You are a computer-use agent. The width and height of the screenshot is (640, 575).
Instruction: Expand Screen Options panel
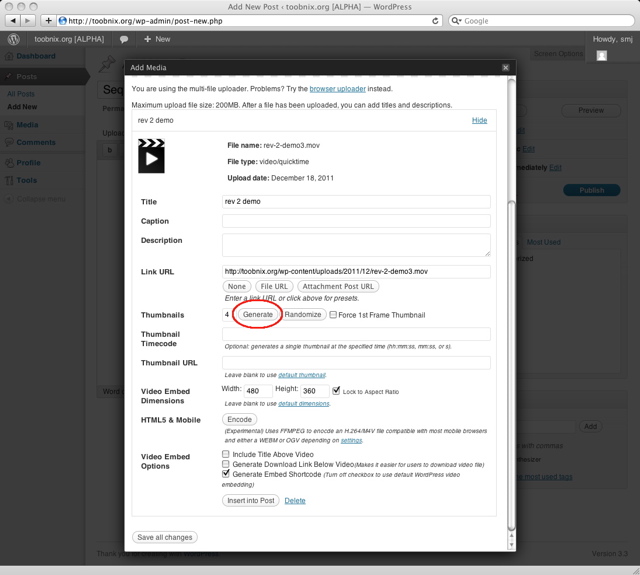(558, 53)
